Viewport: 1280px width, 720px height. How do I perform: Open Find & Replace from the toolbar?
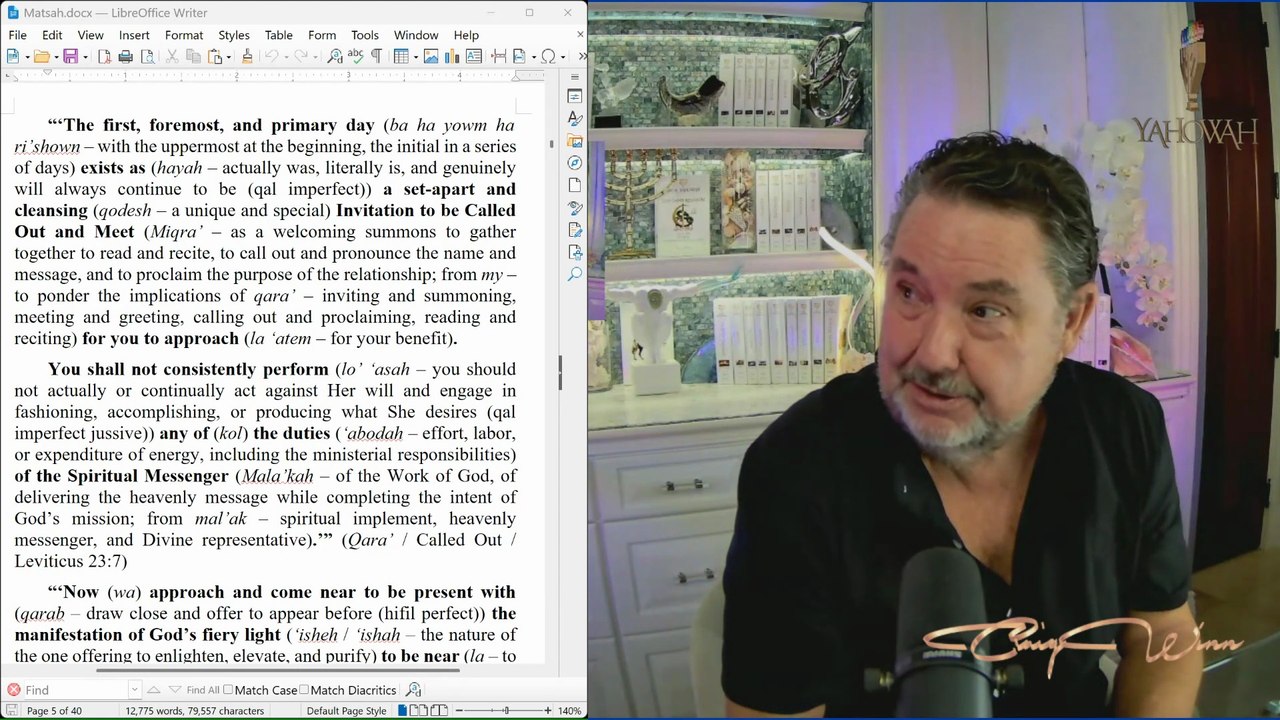pyautogui.click(x=335, y=56)
